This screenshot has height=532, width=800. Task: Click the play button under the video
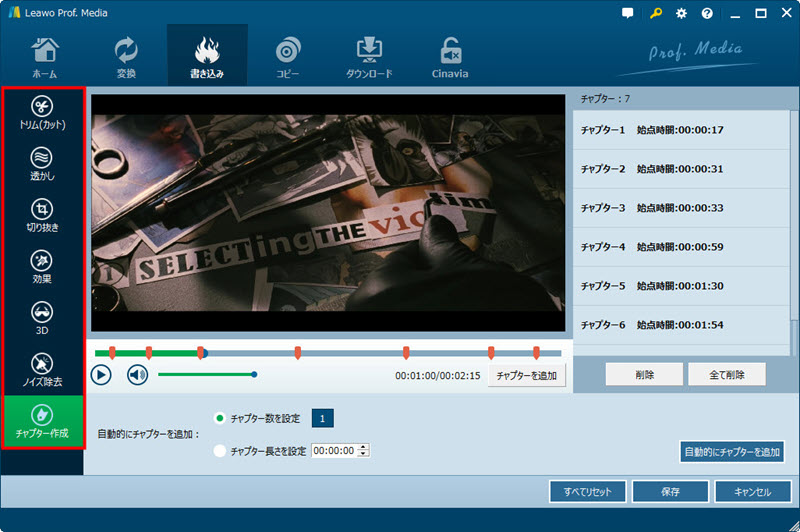tap(101, 375)
